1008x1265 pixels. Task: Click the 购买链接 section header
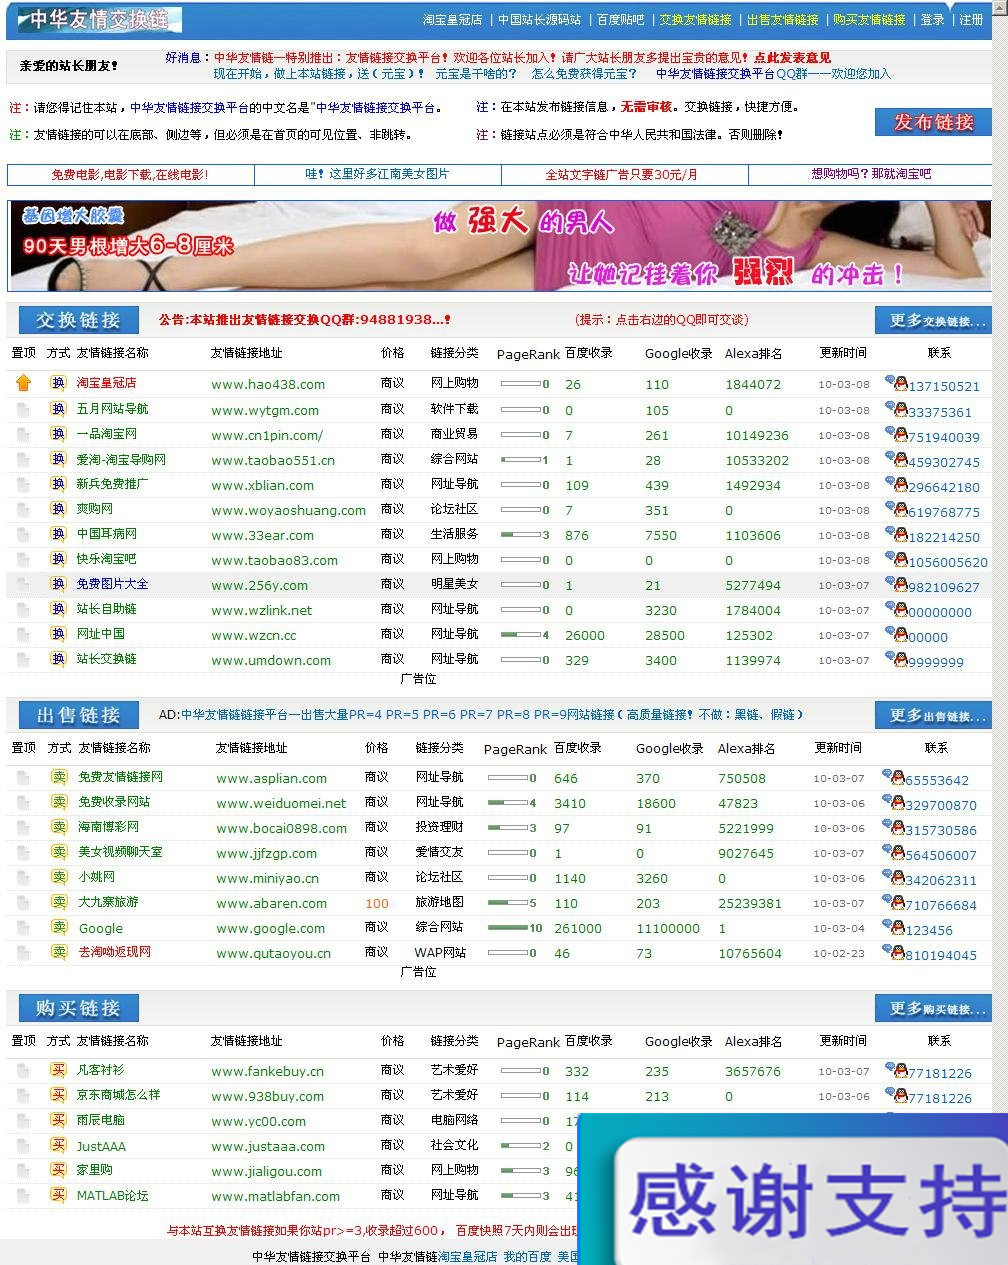pyautogui.click(x=78, y=1008)
